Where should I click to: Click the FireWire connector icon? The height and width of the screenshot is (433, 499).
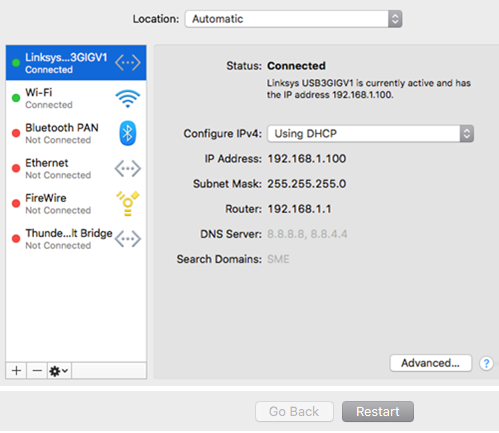click(128, 203)
